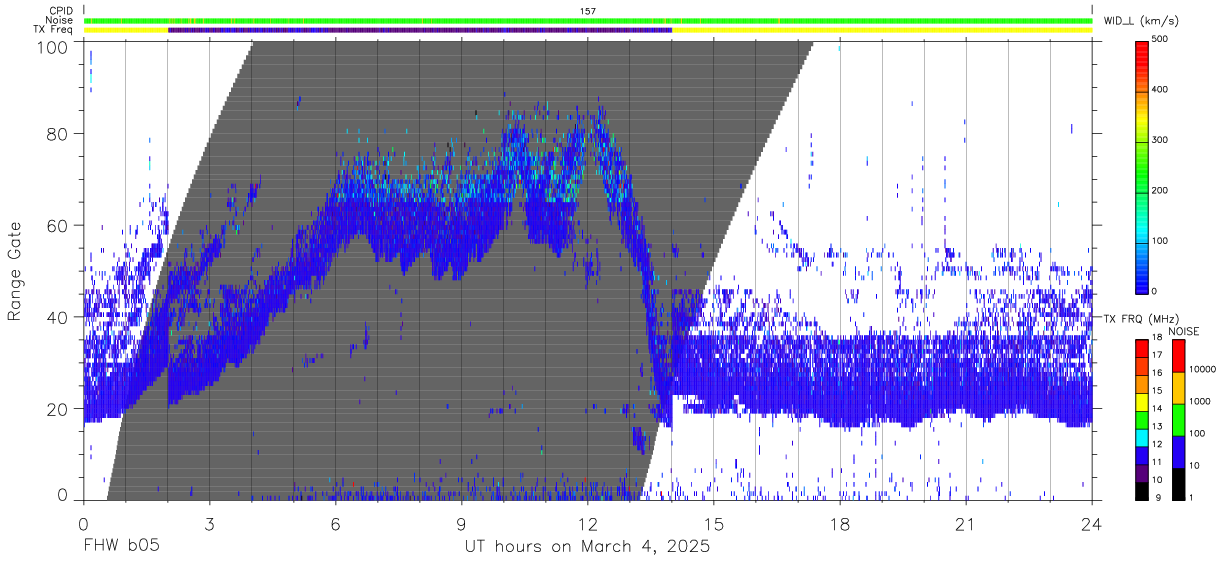Click the red noise legend swatch
Screen dimensions: 1228x567
1178,355
